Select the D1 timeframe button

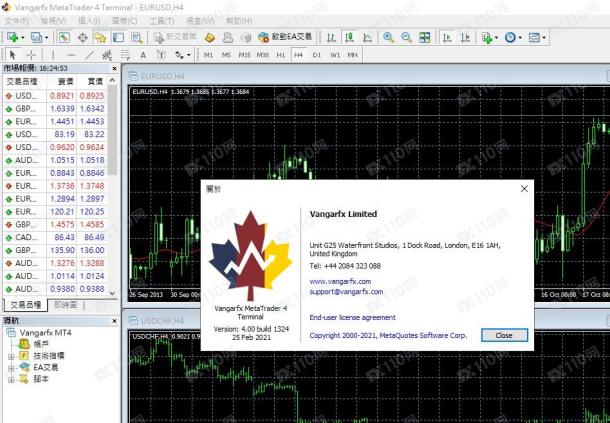[x=316, y=55]
